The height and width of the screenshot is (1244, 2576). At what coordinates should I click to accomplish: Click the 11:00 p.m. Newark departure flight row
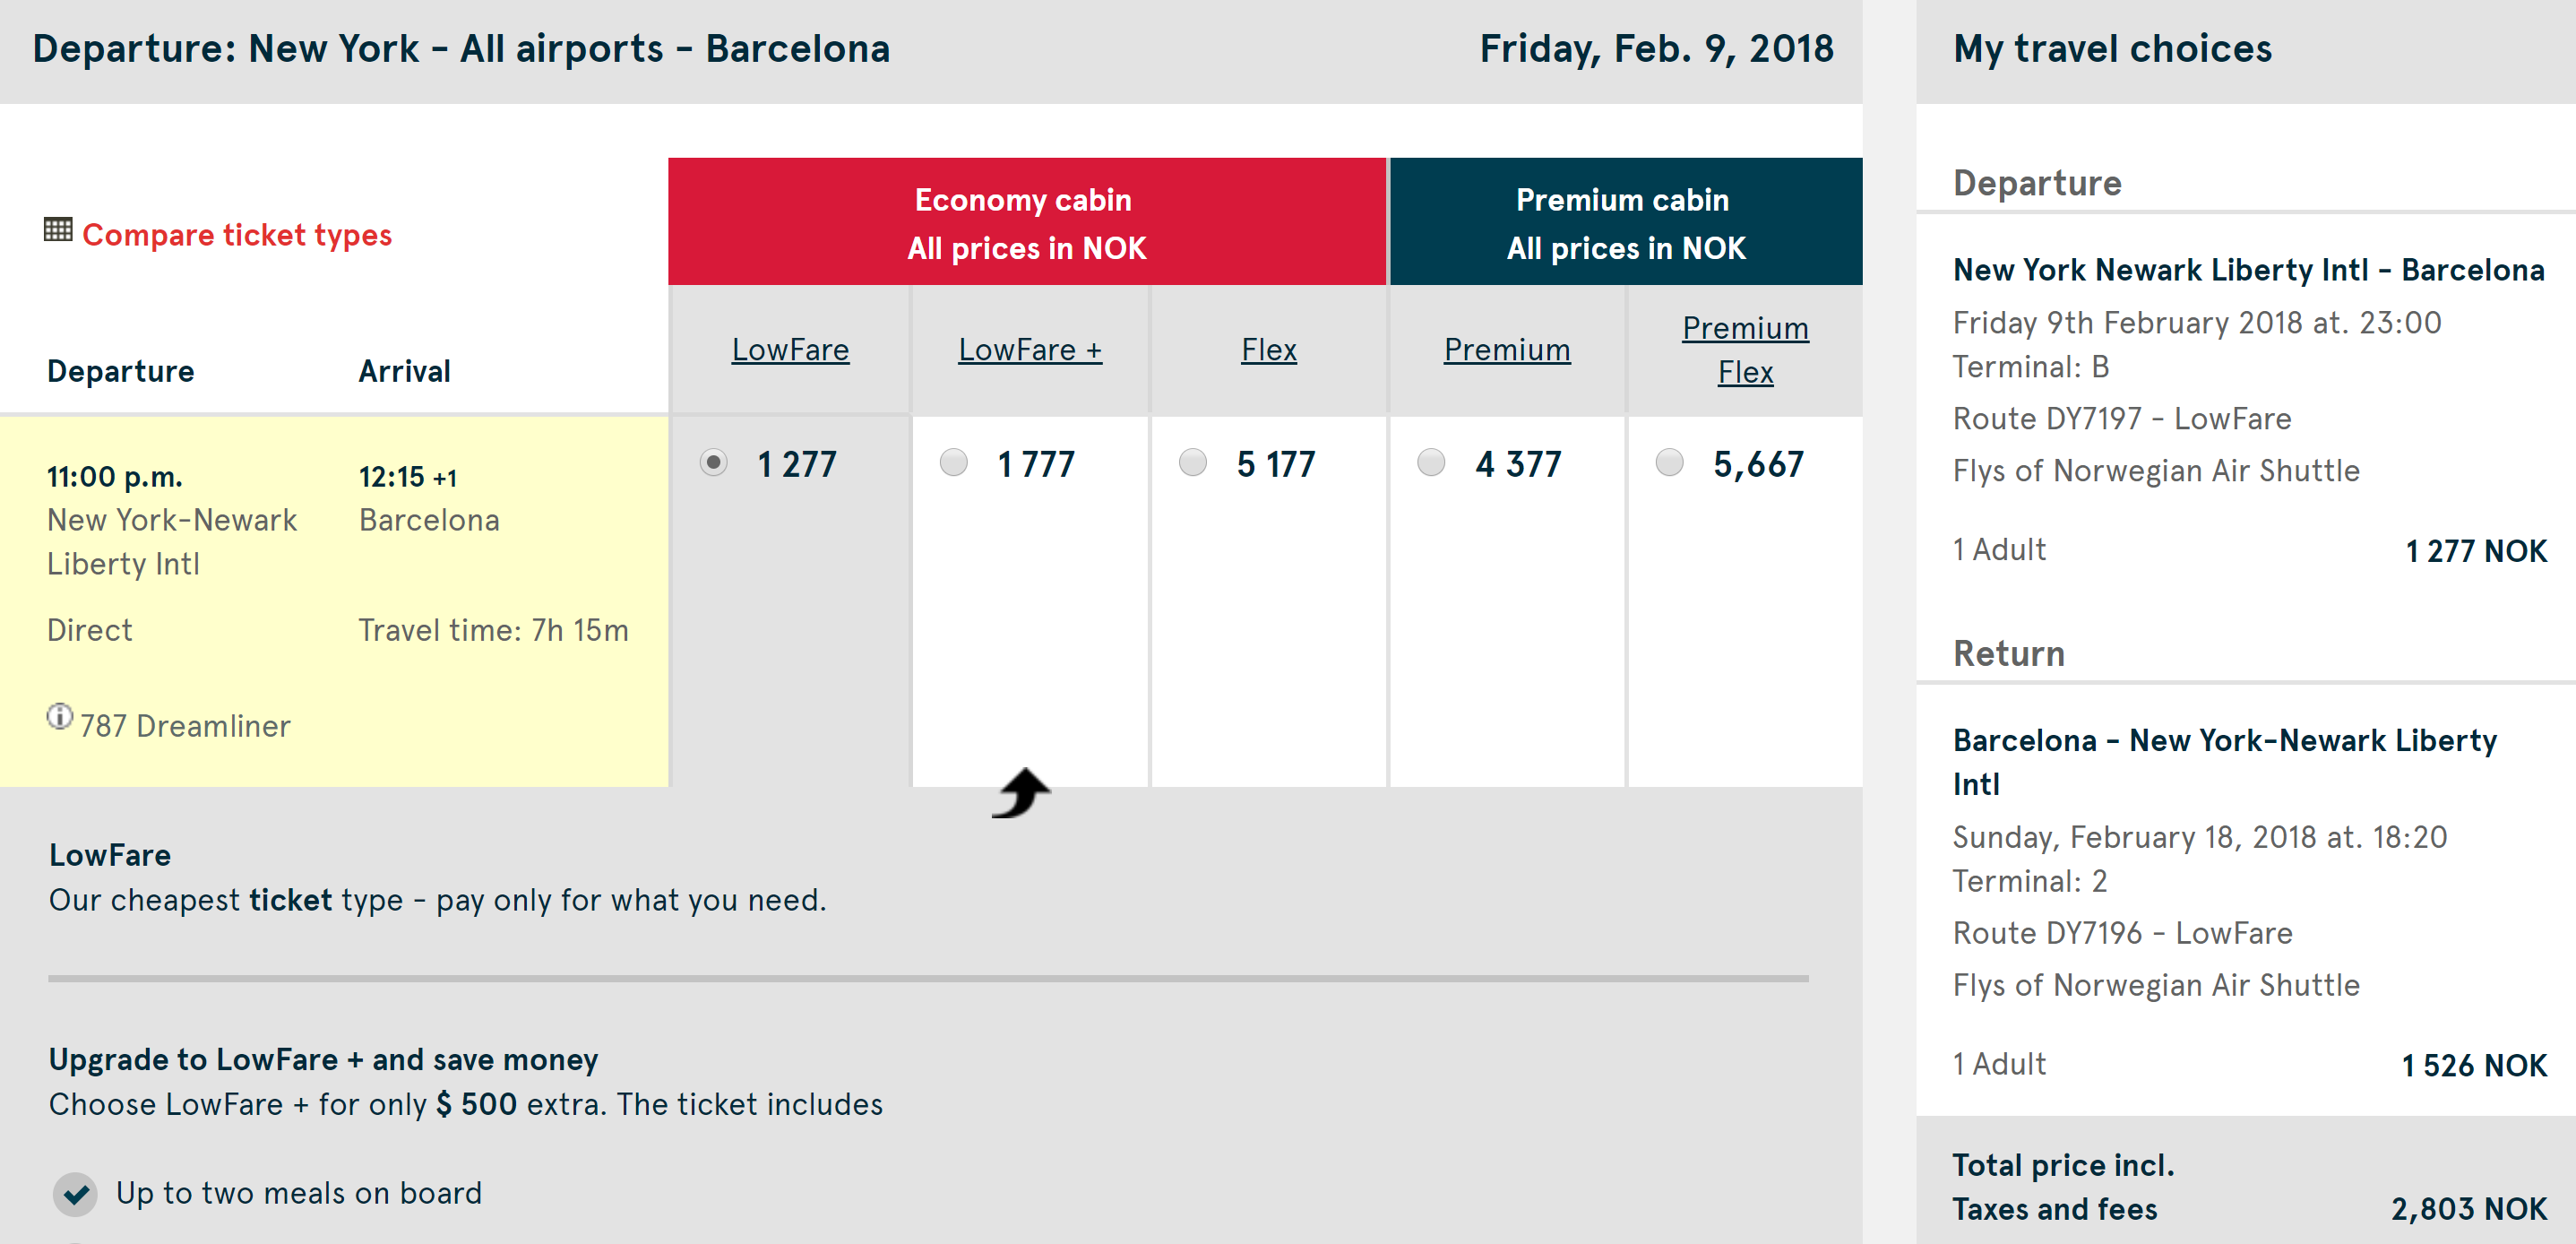(x=334, y=600)
